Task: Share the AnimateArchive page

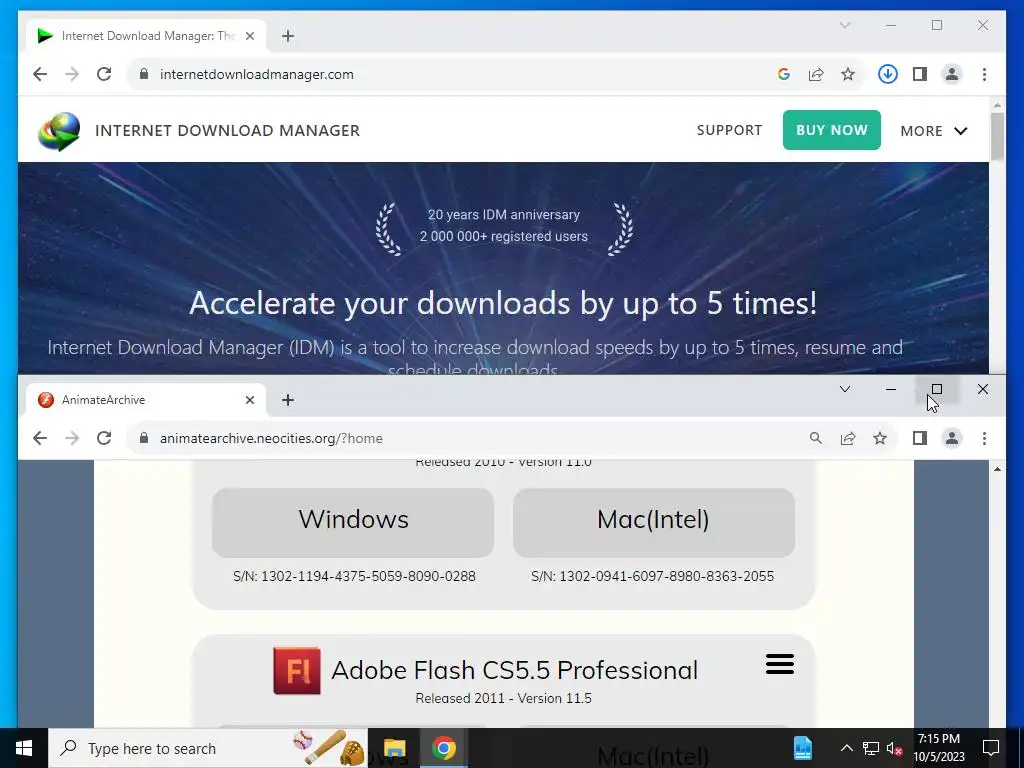Action: coord(848,438)
